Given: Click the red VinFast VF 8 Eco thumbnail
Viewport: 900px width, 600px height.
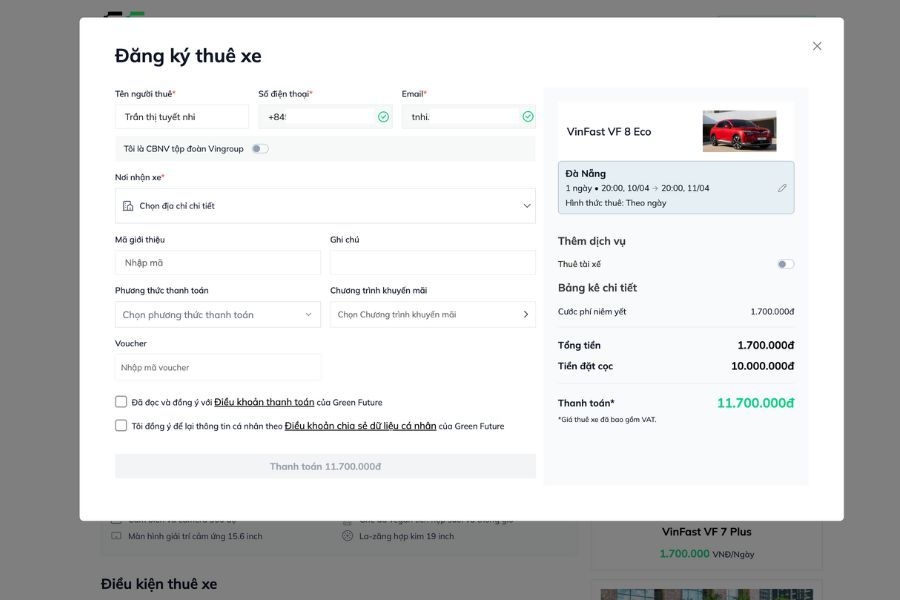Looking at the screenshot, I should tap(739, 131).
